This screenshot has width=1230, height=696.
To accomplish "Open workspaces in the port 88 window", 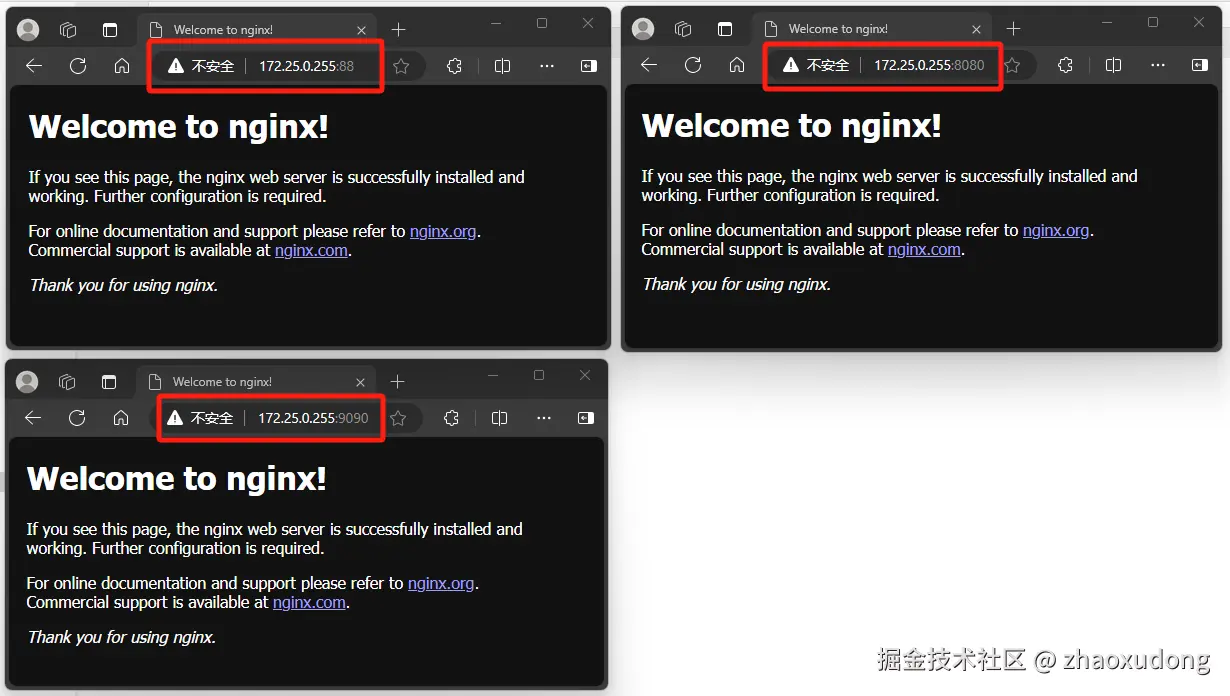I will point(69,30).
